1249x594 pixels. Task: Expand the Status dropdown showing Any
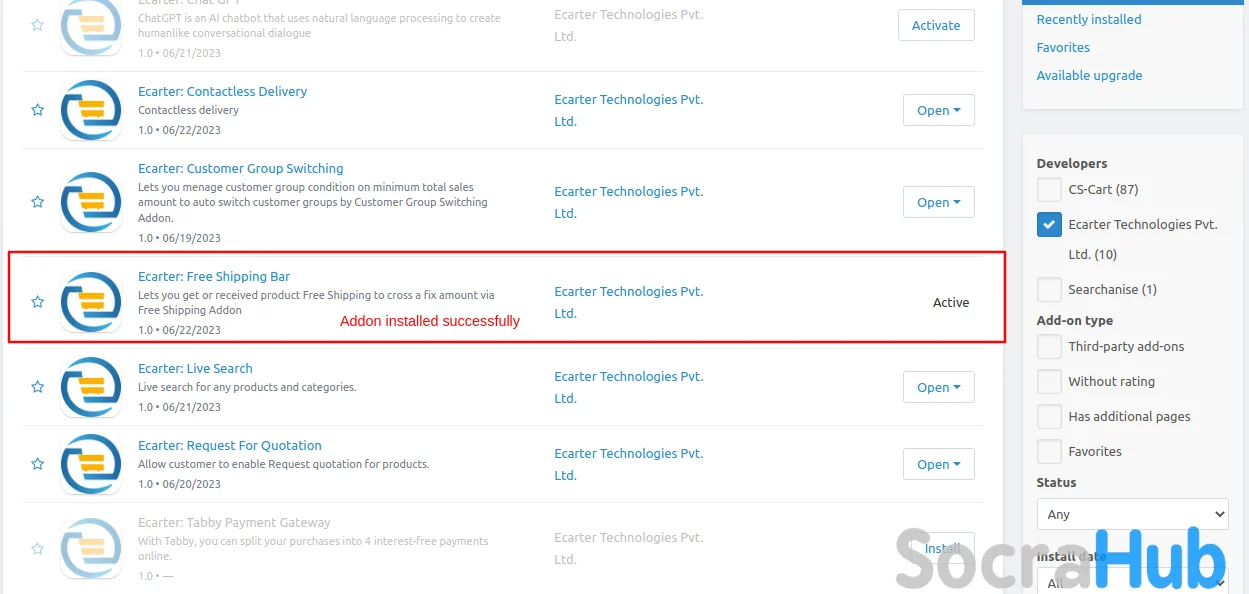(1133, 514)
